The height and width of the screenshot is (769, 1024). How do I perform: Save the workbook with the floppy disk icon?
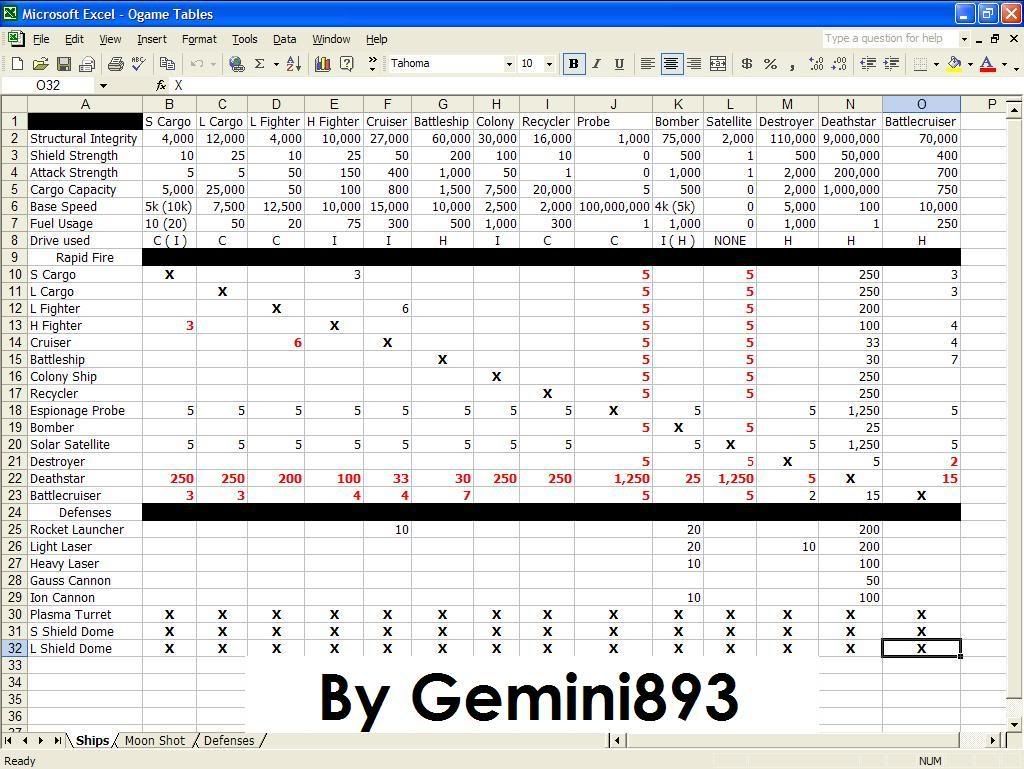[64, 63]
